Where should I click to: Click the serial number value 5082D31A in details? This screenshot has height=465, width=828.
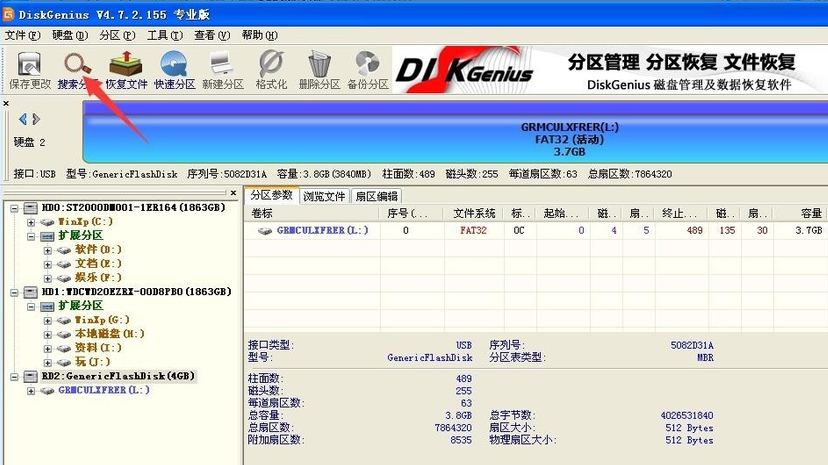click(x=692, y=345)
